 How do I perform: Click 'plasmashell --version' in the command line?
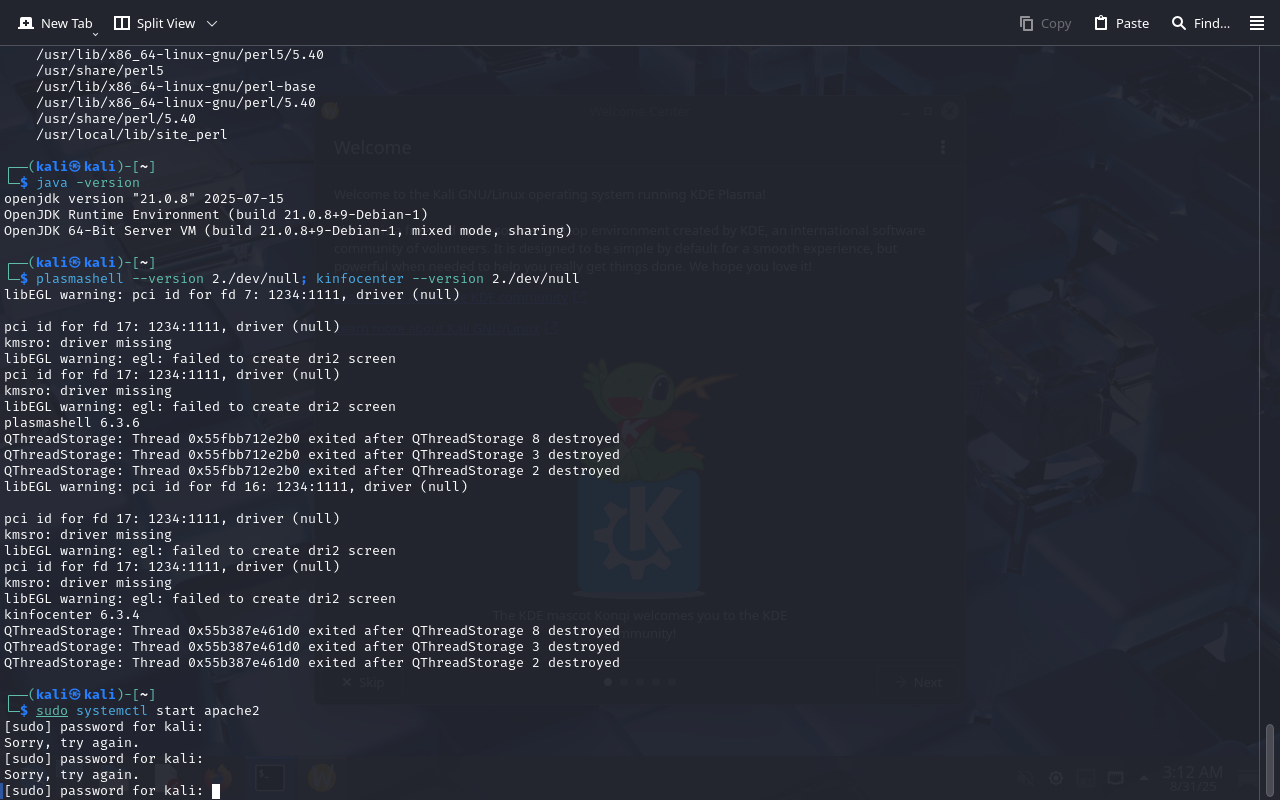tap(120, 279)
